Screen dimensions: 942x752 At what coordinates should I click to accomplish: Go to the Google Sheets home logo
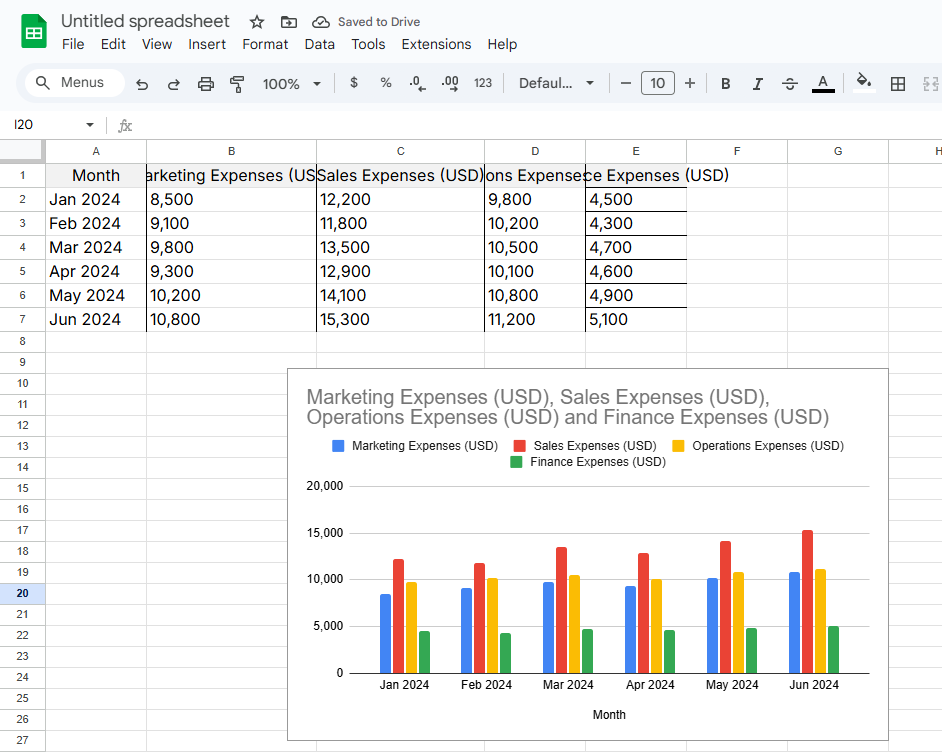(35, 32)
